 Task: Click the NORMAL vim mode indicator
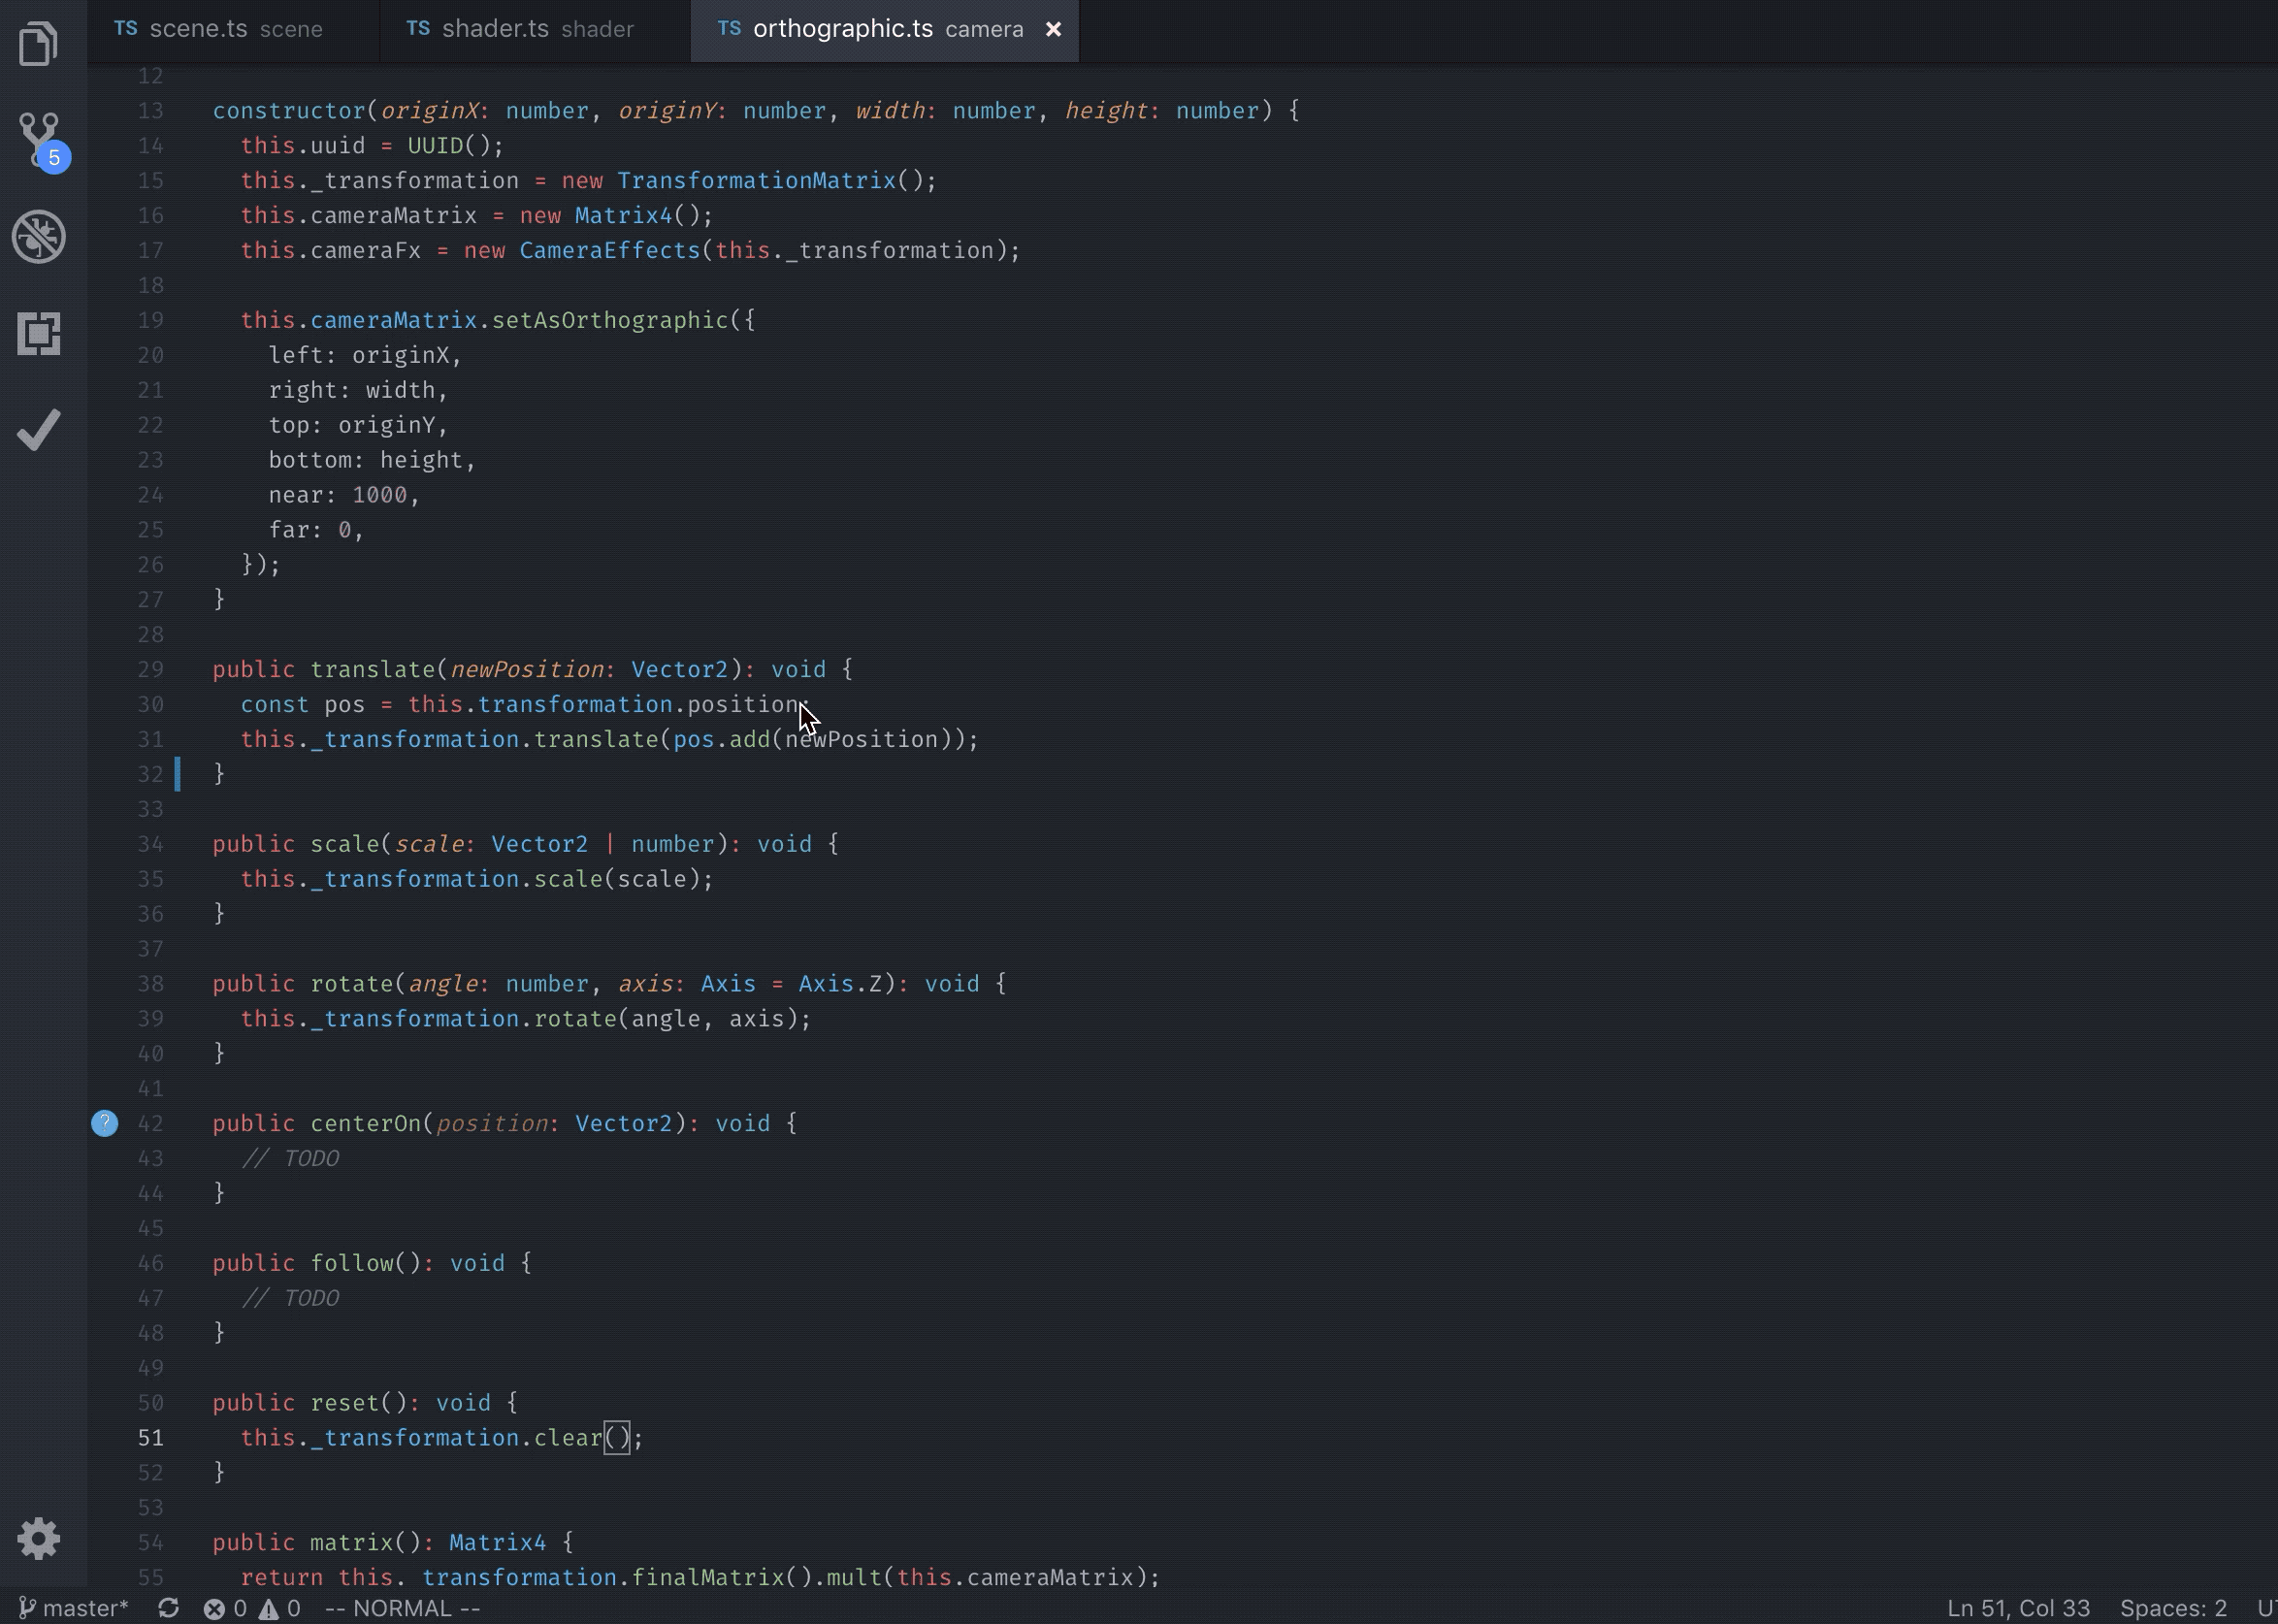click(402, 1608)
